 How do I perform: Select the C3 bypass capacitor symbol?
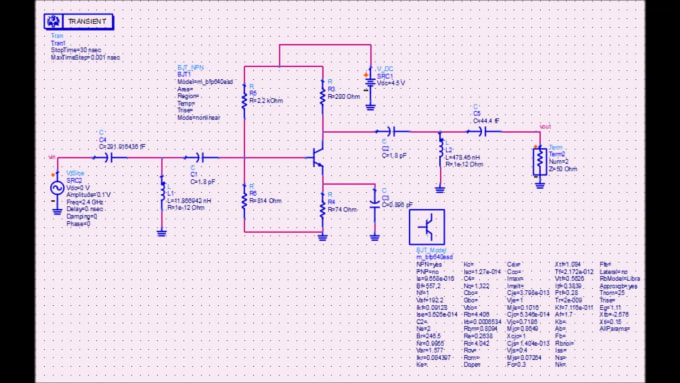click(375, 203)
